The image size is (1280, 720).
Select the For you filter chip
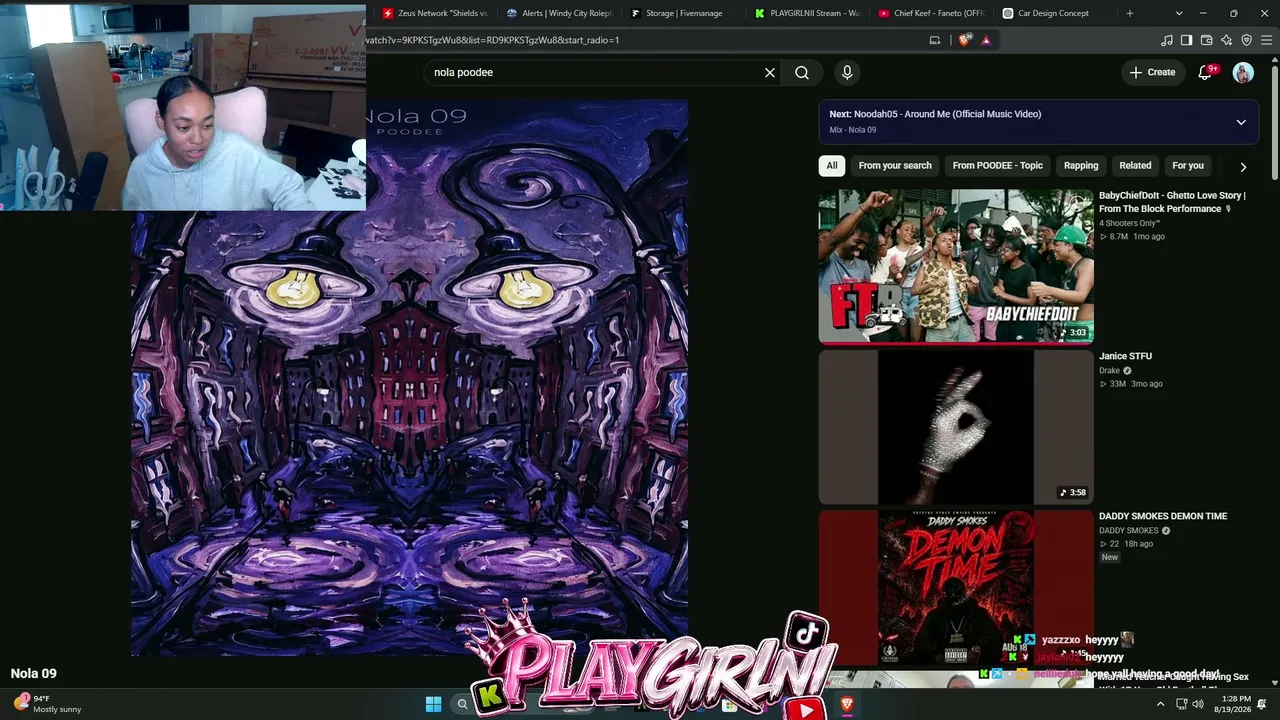tap(1188, 166)
